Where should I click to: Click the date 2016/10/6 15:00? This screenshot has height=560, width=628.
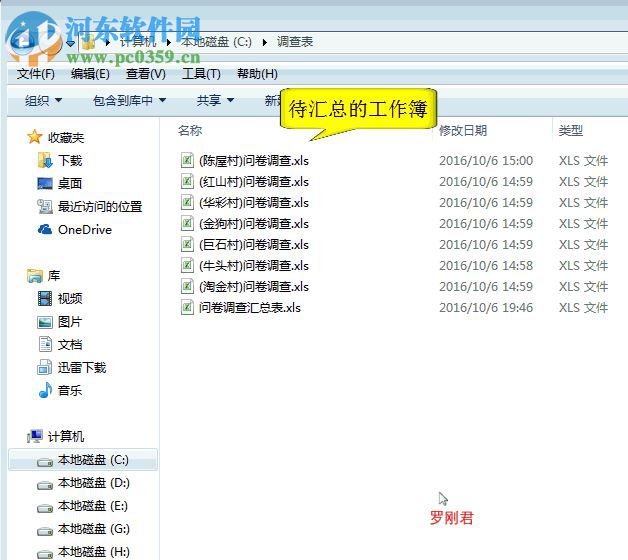pyautogui.click(x=486, y=161)
